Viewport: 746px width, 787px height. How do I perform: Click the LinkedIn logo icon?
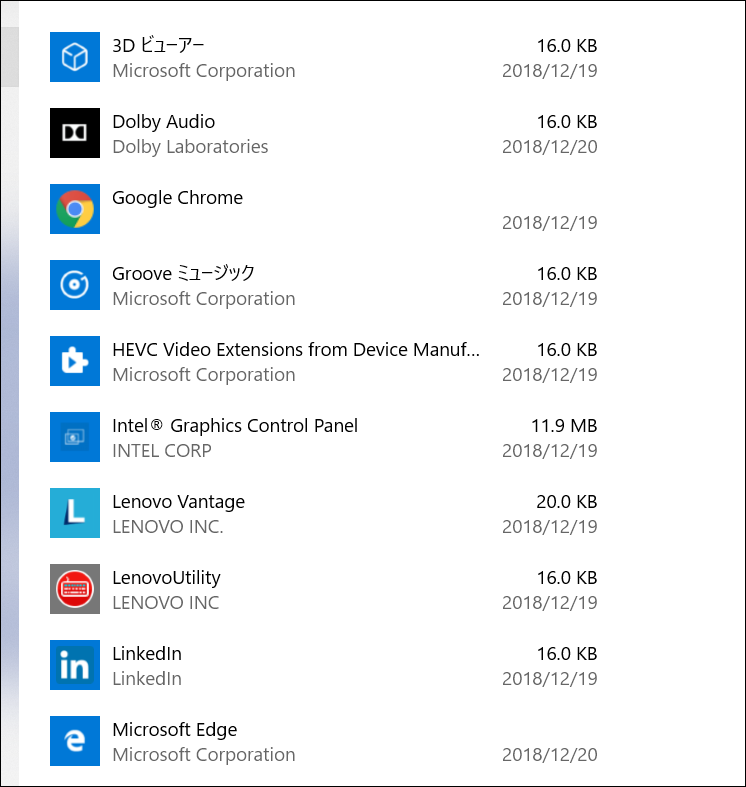click(75, 665)
